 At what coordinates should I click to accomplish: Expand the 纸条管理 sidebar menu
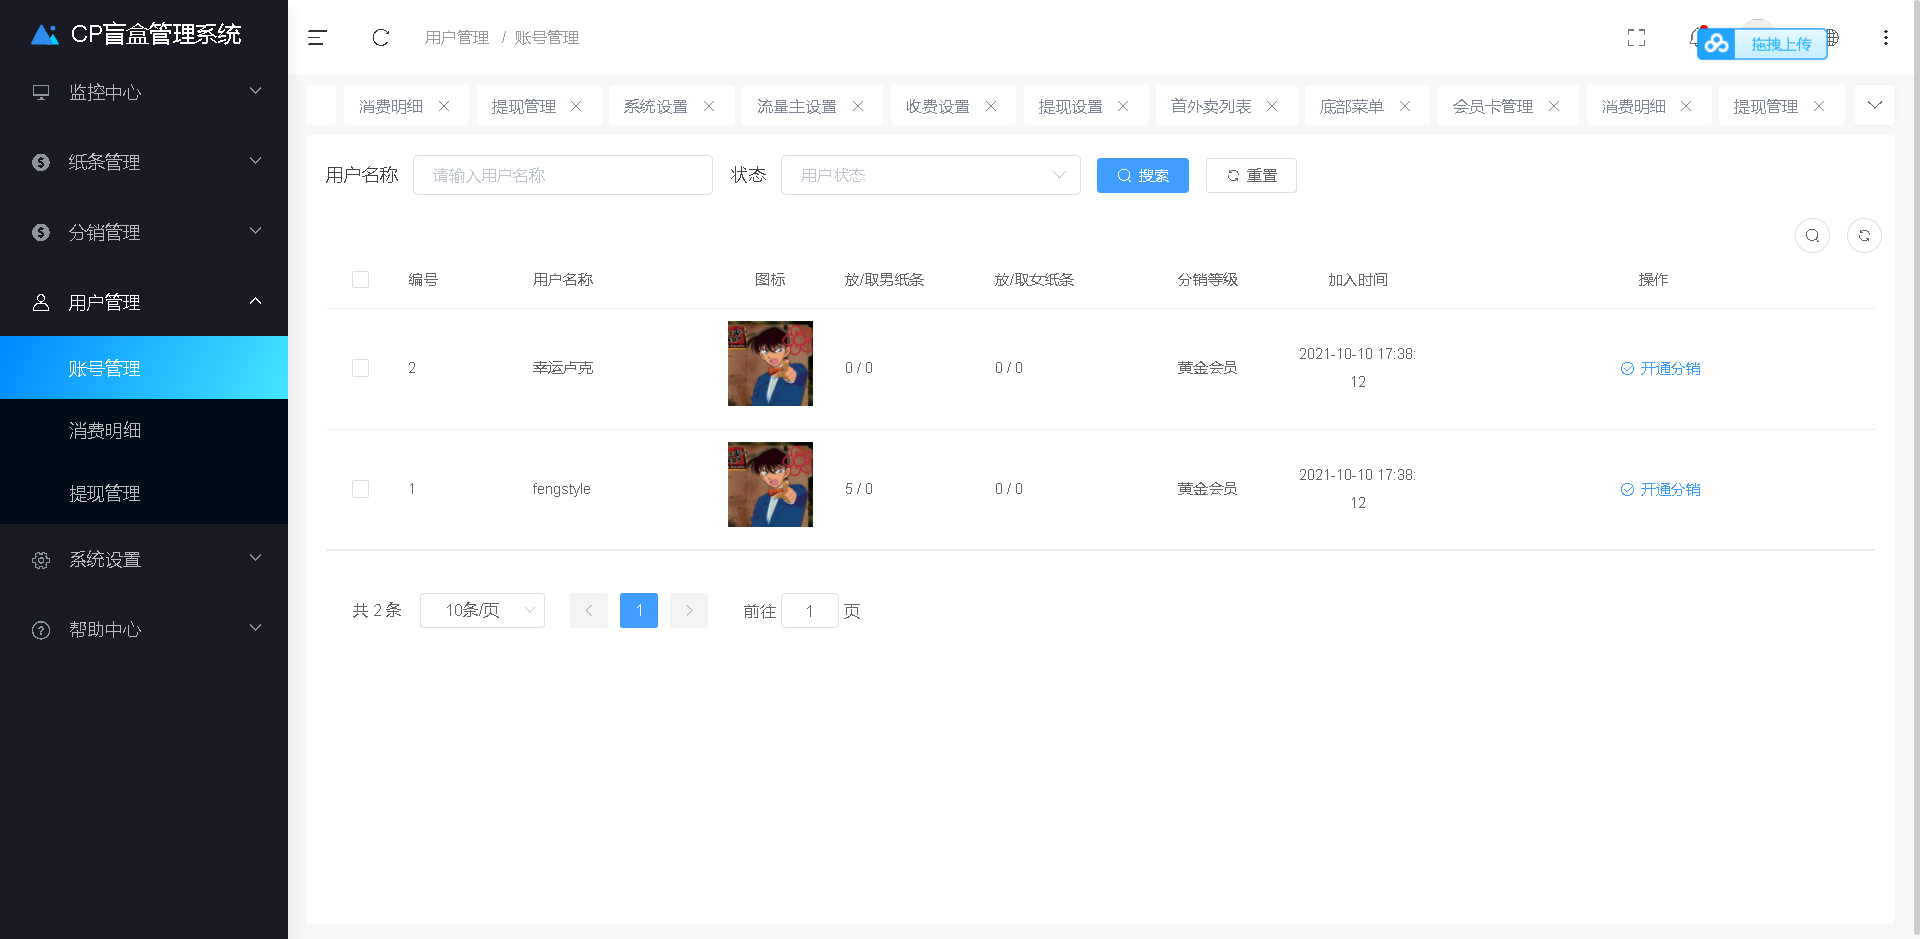[144, 162]
